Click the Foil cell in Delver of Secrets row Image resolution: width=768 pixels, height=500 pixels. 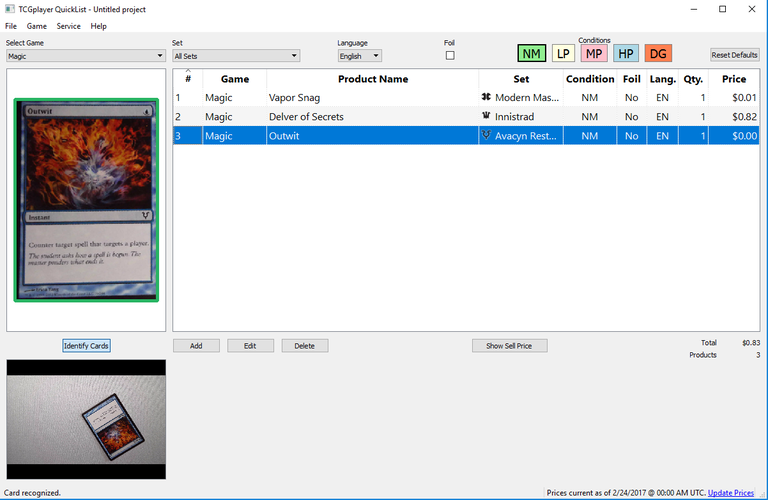(631, 117)
